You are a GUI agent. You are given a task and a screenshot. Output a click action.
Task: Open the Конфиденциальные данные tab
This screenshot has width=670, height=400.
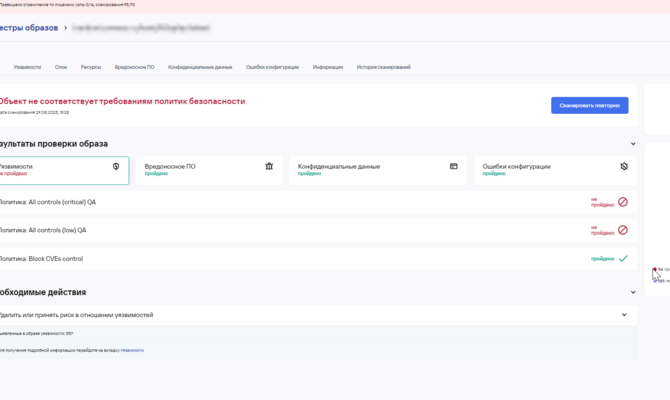[200, 67]
